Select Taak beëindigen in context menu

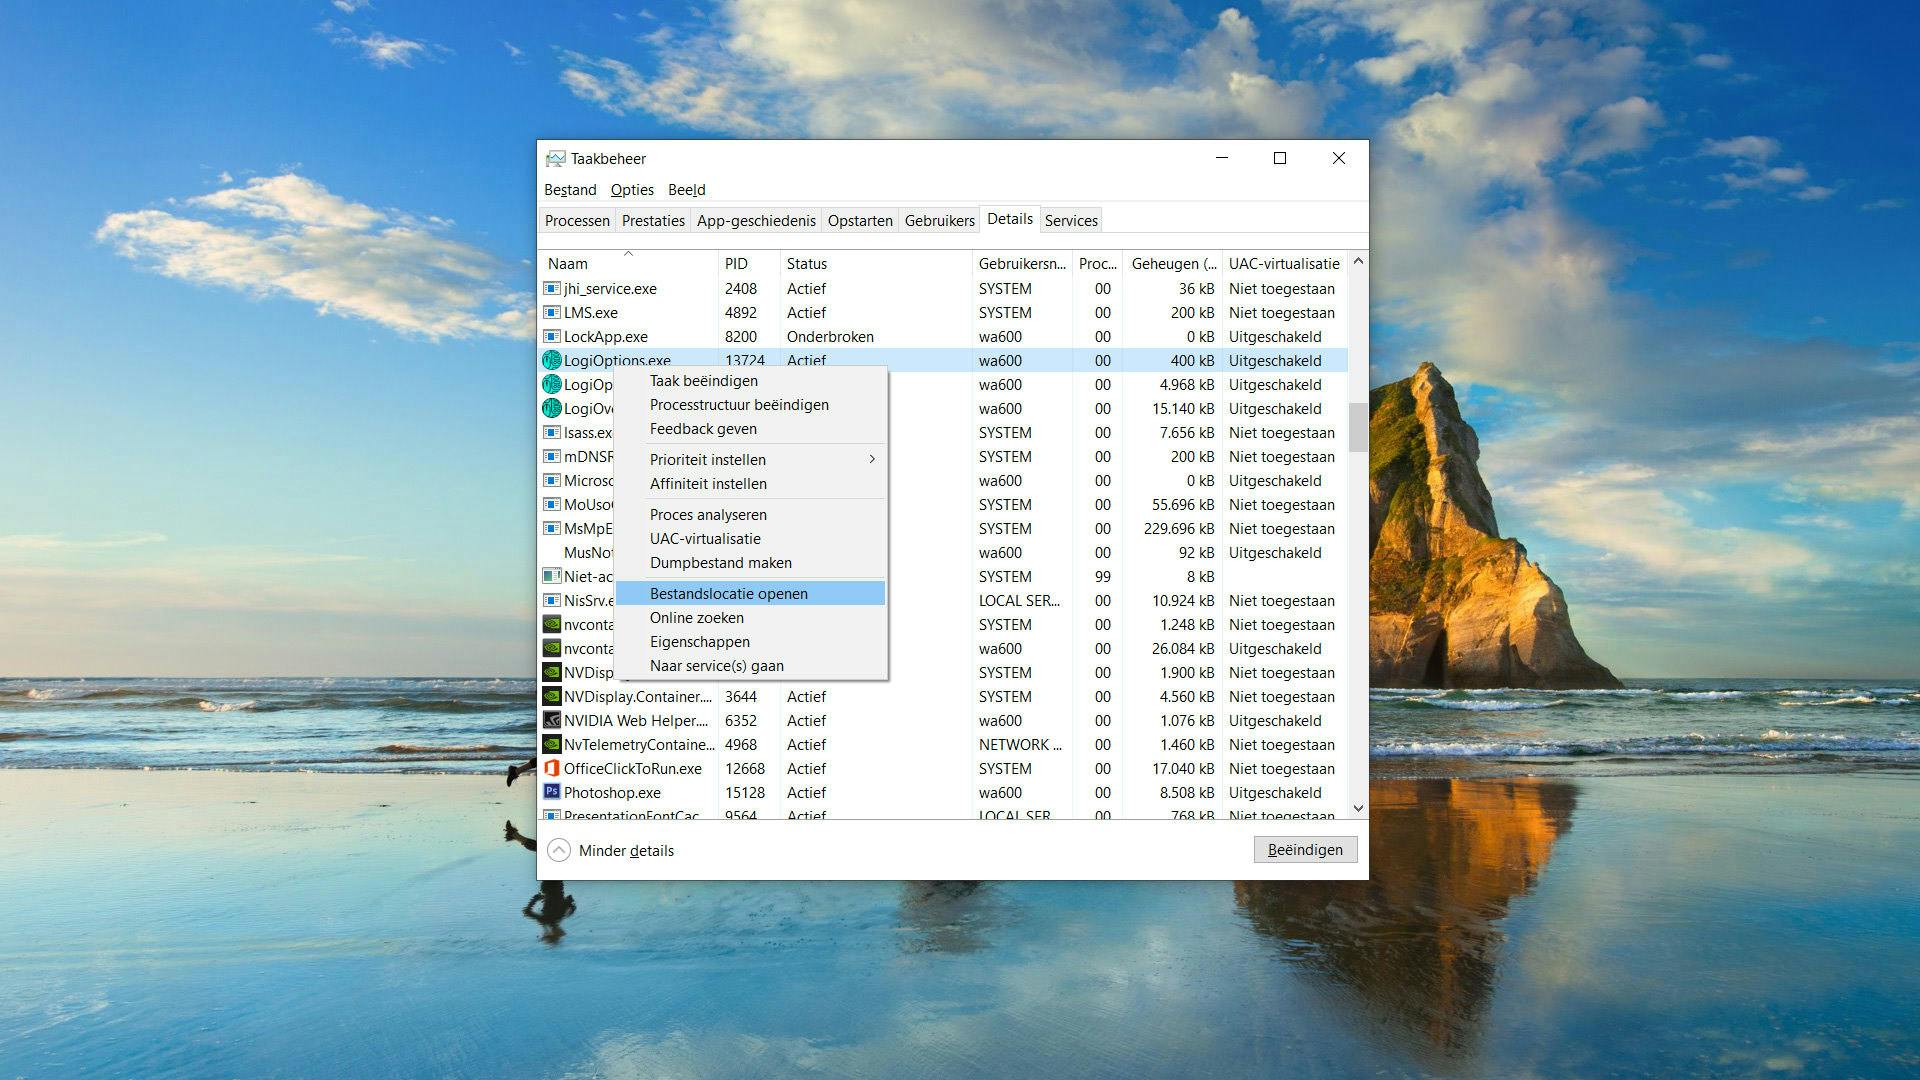[704, 380]
